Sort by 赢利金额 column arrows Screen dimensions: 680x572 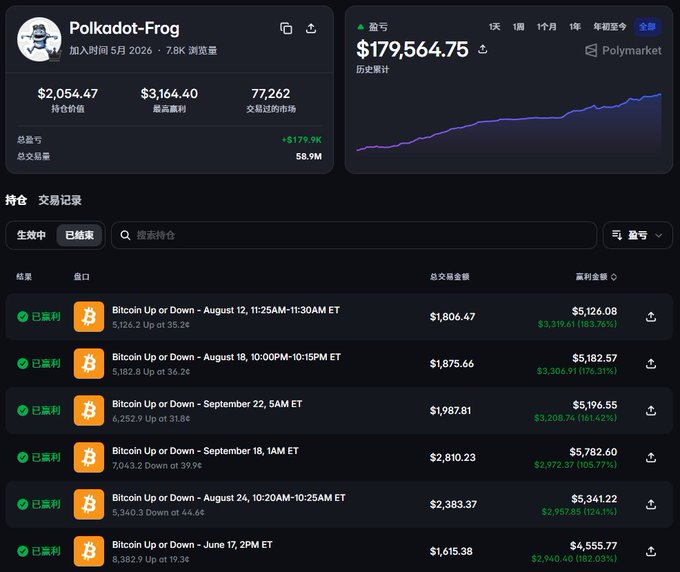point(614,277)
